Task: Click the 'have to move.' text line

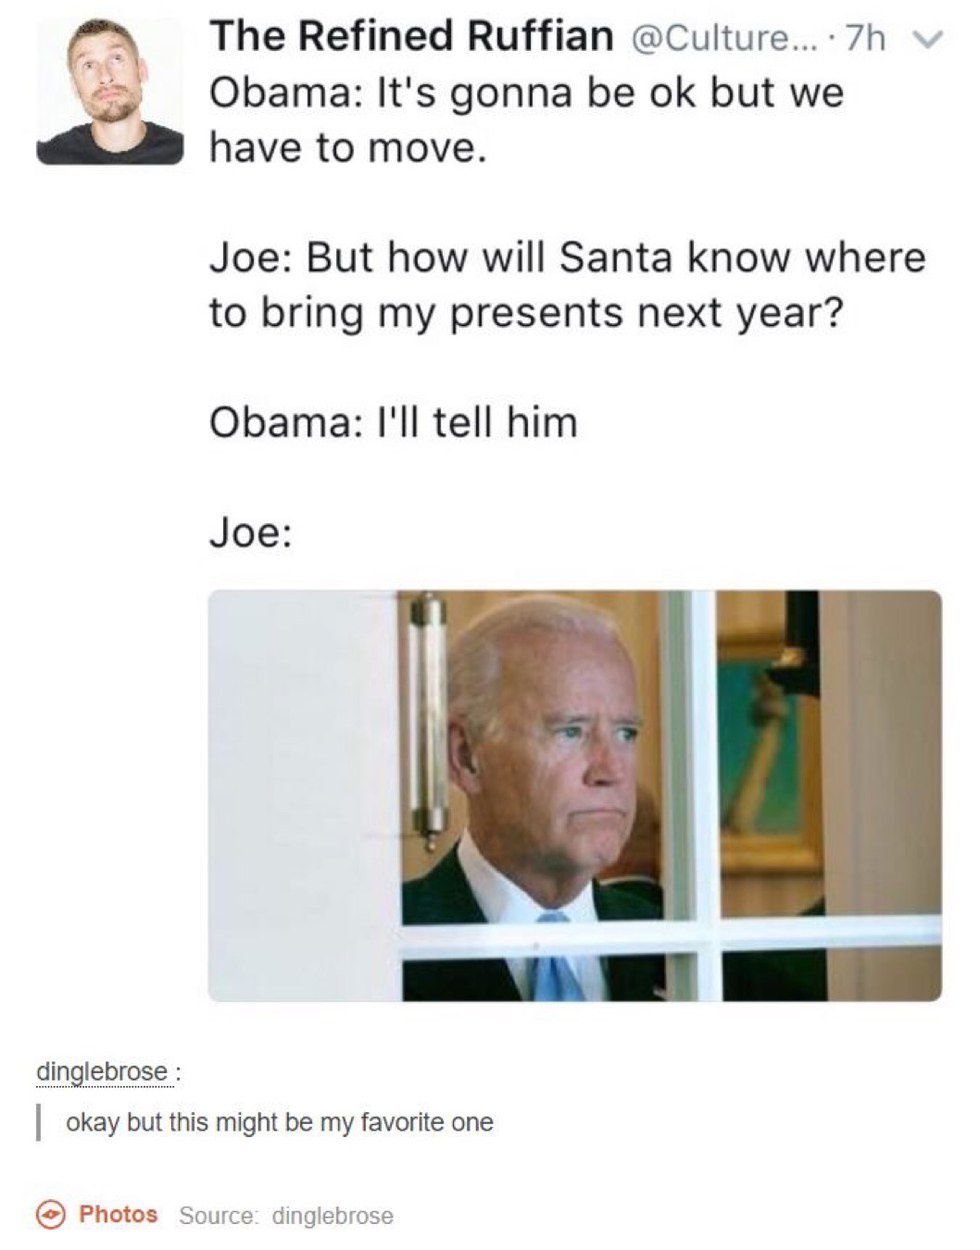Action: click(348, 148)
